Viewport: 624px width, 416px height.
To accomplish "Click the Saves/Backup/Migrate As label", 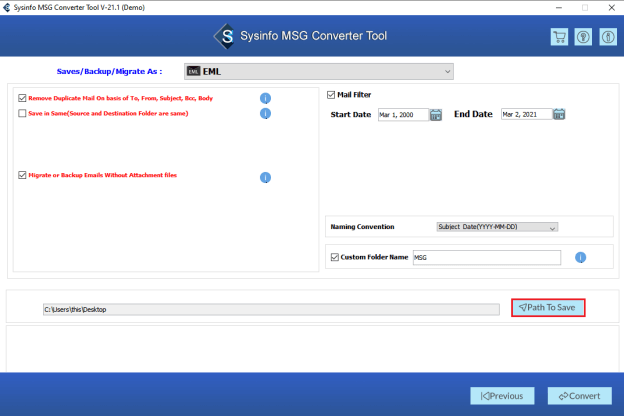I will pyautogui.click(x=109, y=72).
